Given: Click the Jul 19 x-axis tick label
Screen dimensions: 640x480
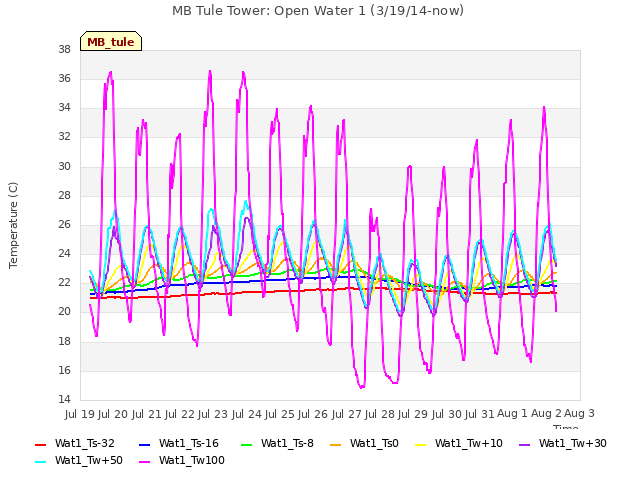Looking at the screenshot, I should pyautogui.click(x=80, y=414).
